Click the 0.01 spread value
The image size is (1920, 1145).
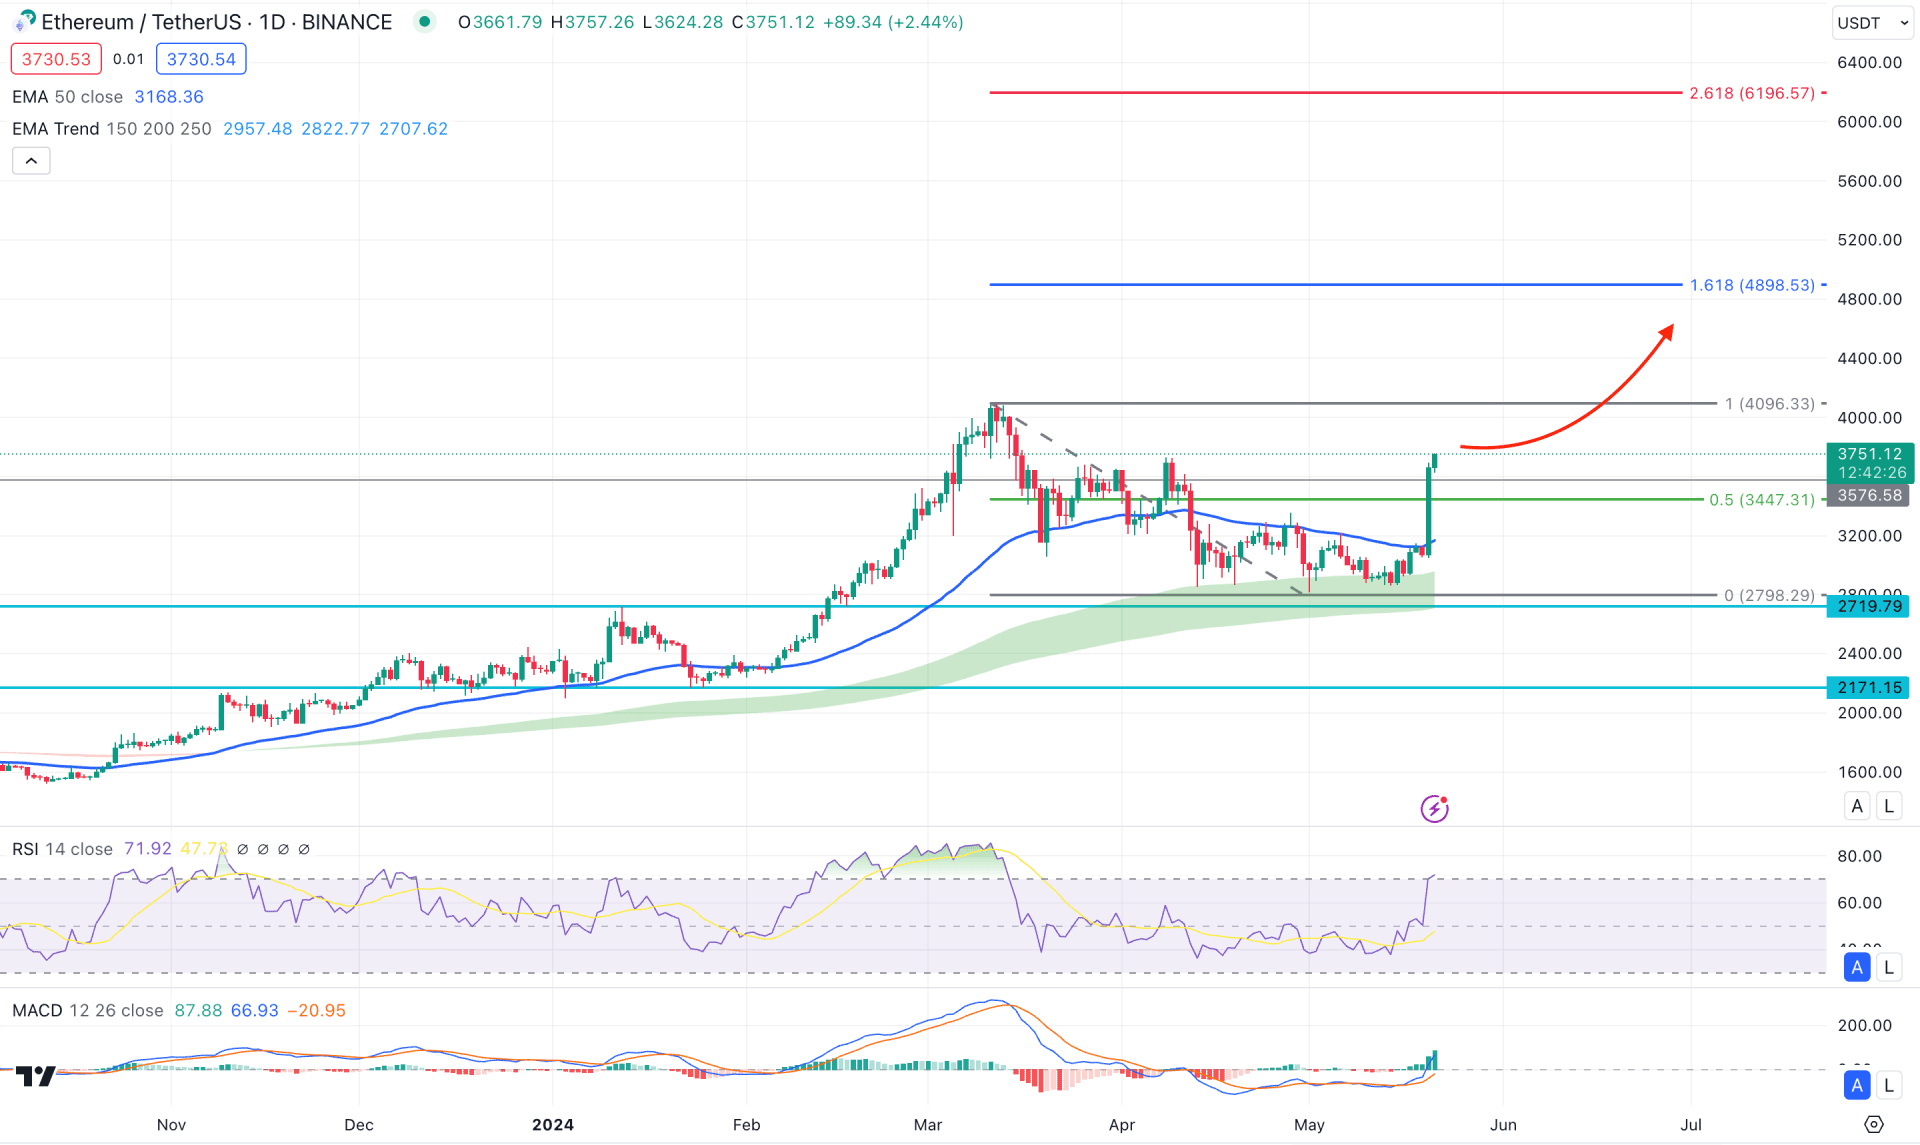pos(128,59)
